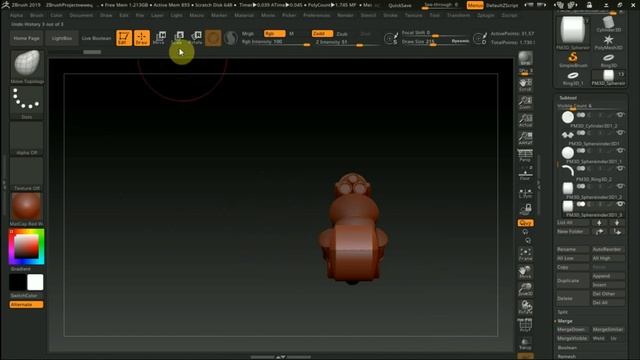Open the Material menu
Viewport: 640px width, 360px height.
tap(244, 15)
